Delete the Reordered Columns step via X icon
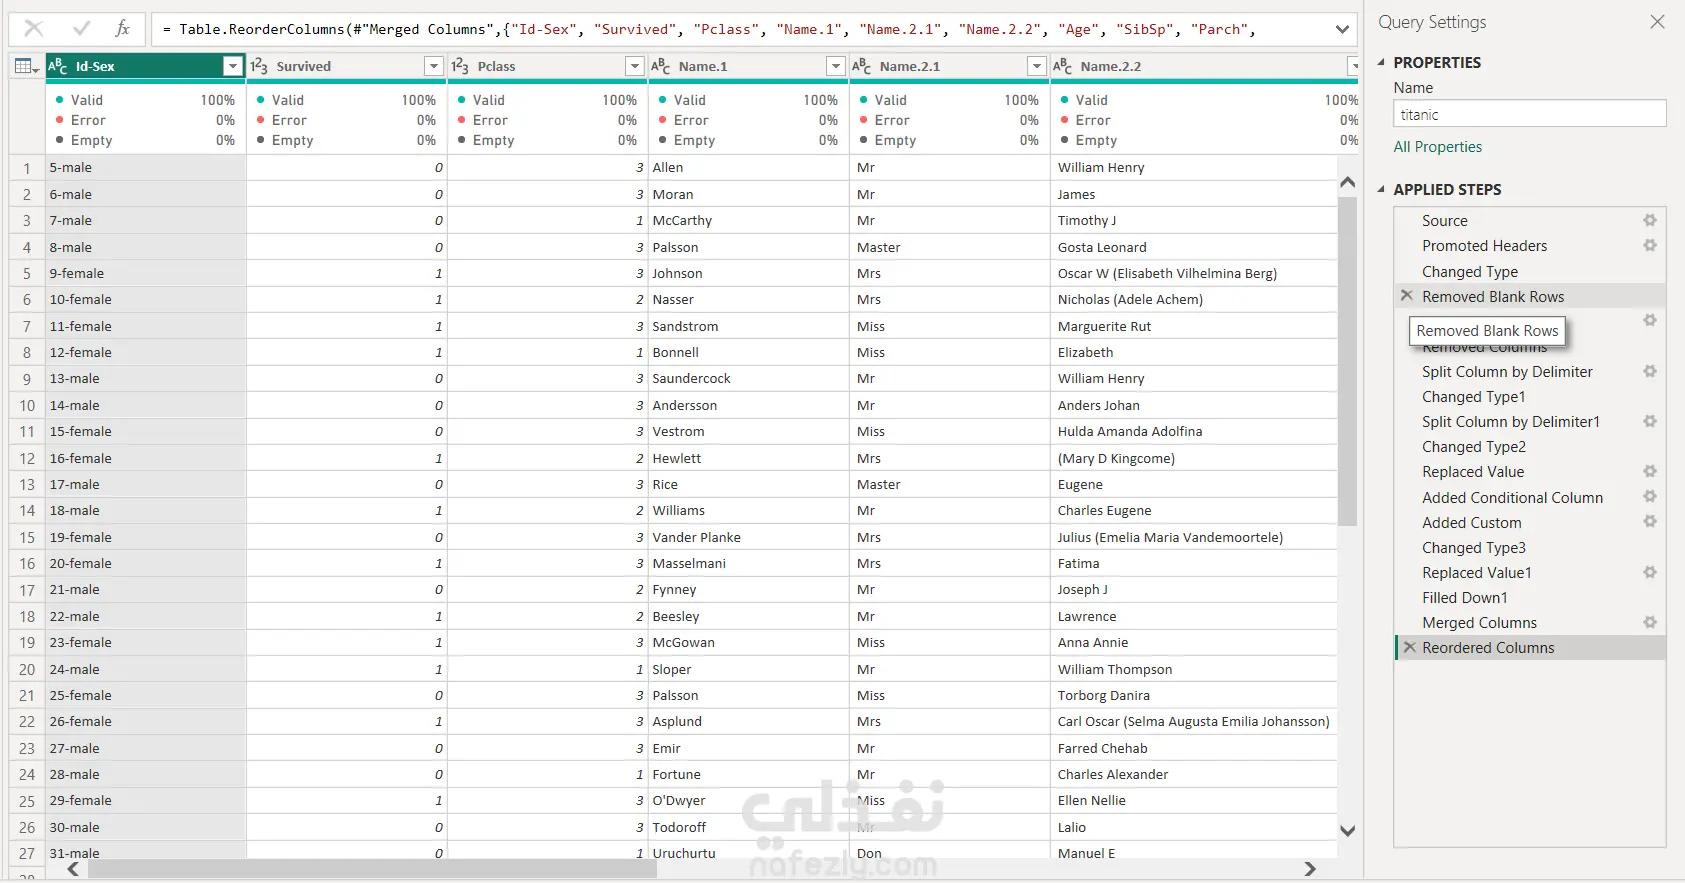The image size is (1685, 883). [1409, 647]
